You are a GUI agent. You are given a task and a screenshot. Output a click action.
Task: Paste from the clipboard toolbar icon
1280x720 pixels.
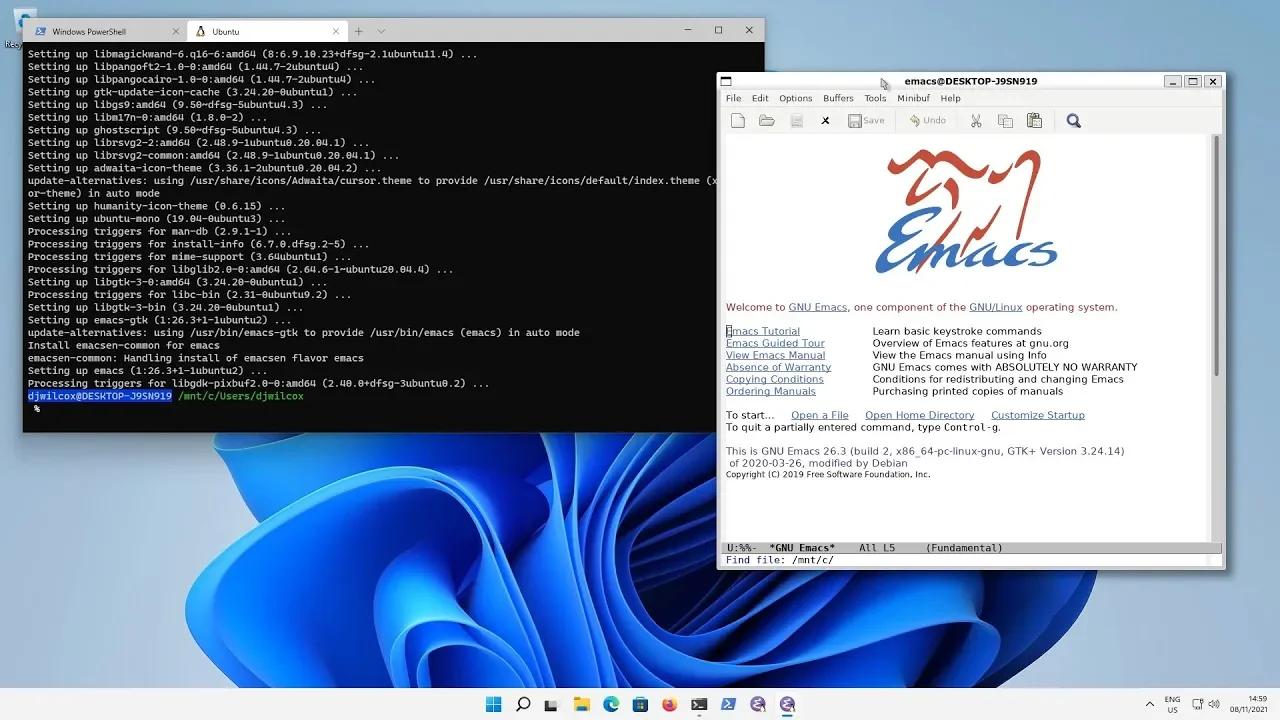click(1034, 120)
